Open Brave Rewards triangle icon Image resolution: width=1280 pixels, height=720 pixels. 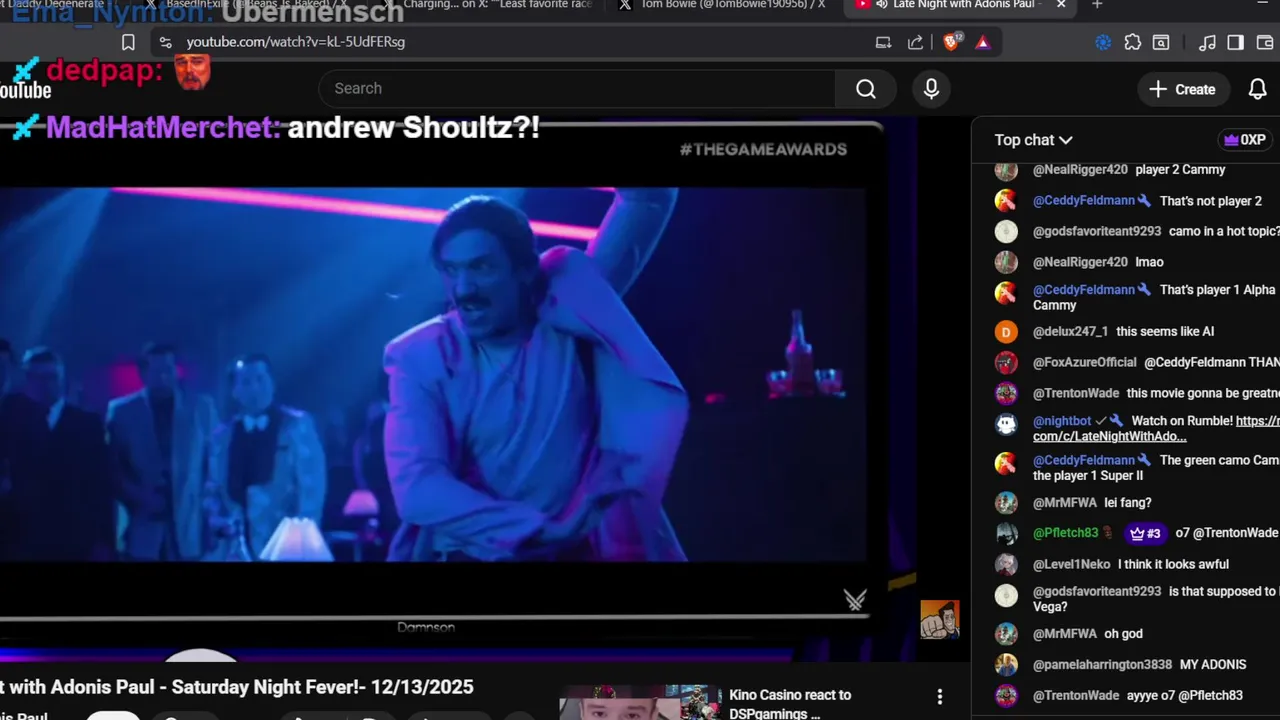pos(983,42)
